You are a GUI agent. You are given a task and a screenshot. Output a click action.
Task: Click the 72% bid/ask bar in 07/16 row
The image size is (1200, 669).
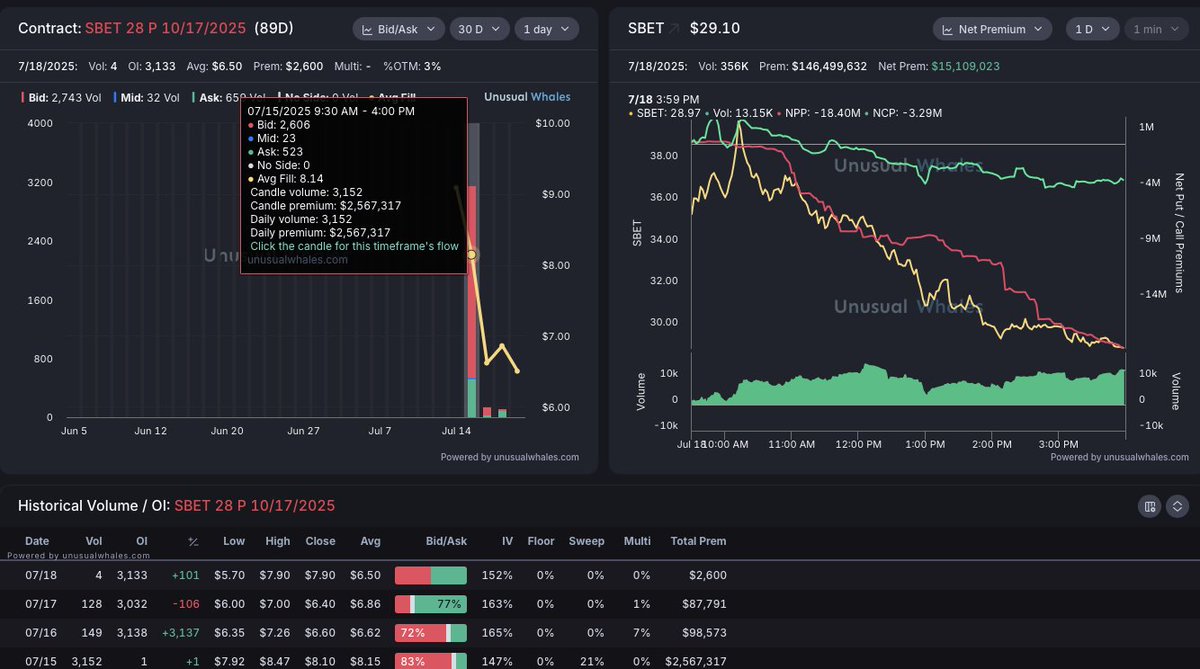[431, 633]
